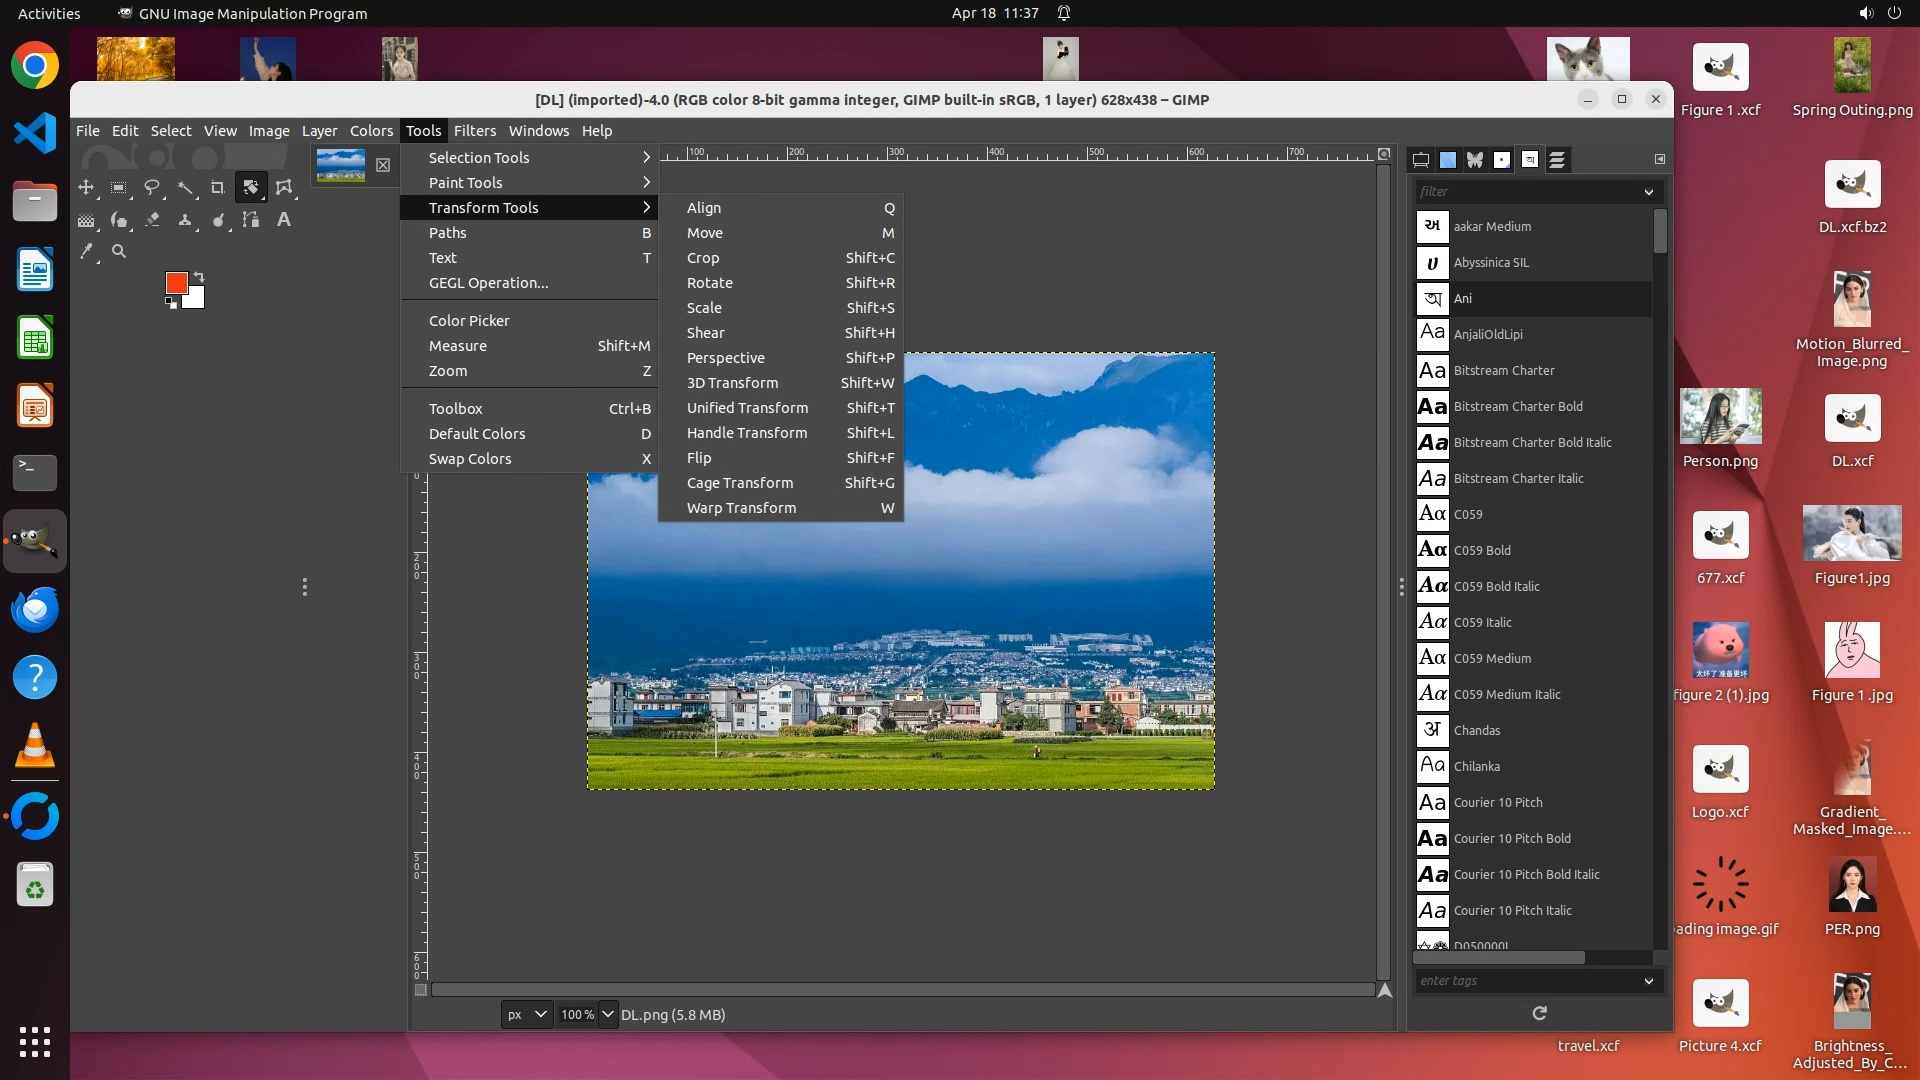Viewport: 1920px width, 1080px height.
Task: Choose Perspective from Transform Tools submenu
Action: coord(725,358)
